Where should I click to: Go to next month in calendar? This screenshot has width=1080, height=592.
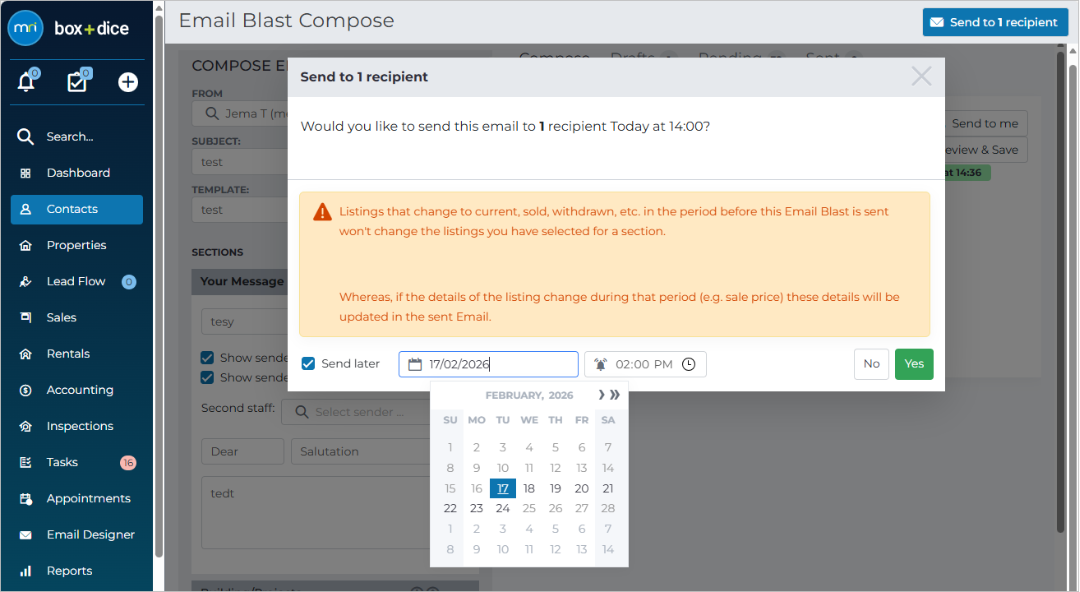tap(601, 395)
